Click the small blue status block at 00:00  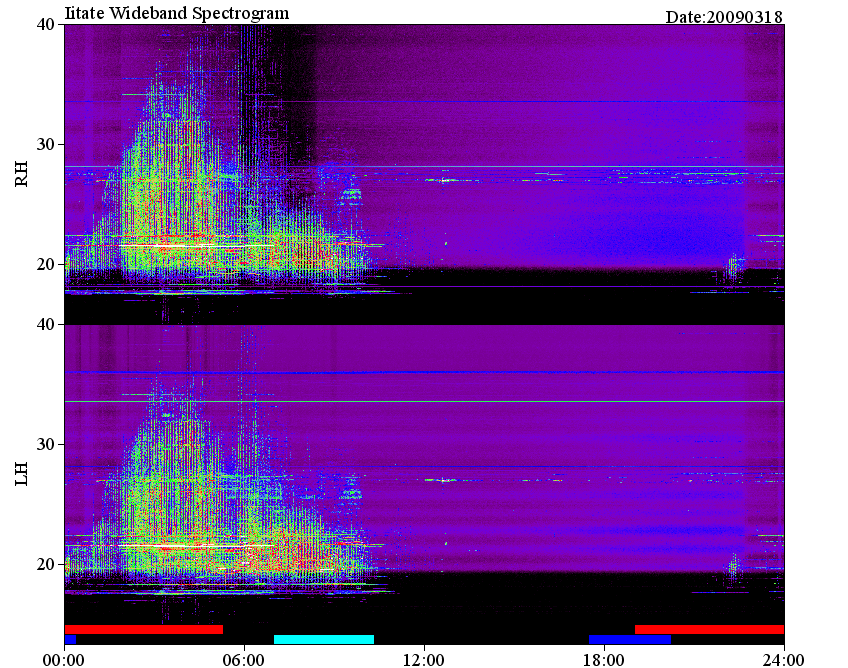coord(70,639)
